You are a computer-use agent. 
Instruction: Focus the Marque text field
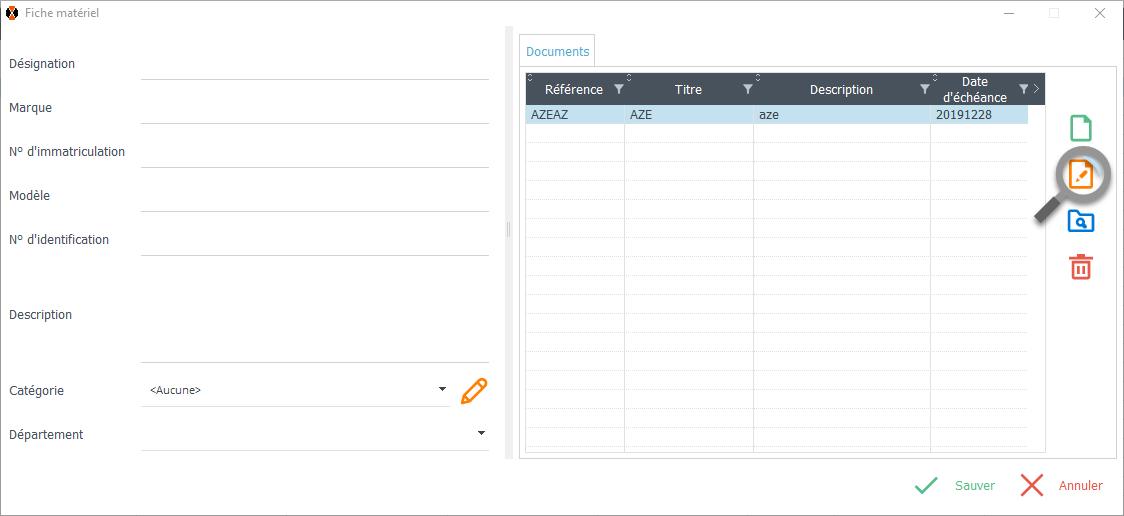coord(314,109)
